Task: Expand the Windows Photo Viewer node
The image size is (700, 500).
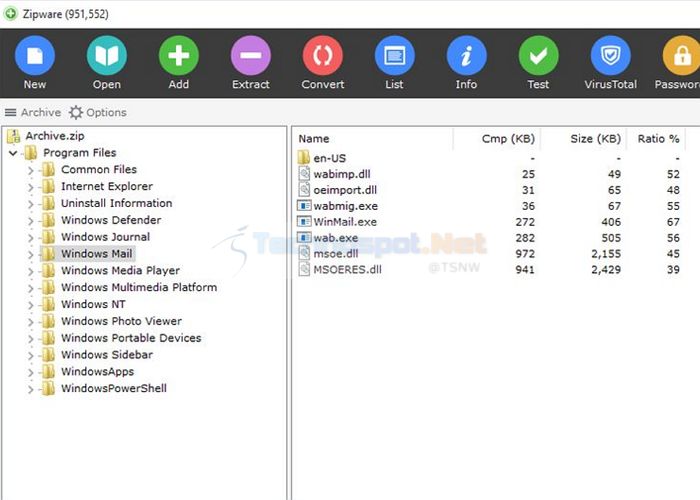Action: [x=30, y=322]
